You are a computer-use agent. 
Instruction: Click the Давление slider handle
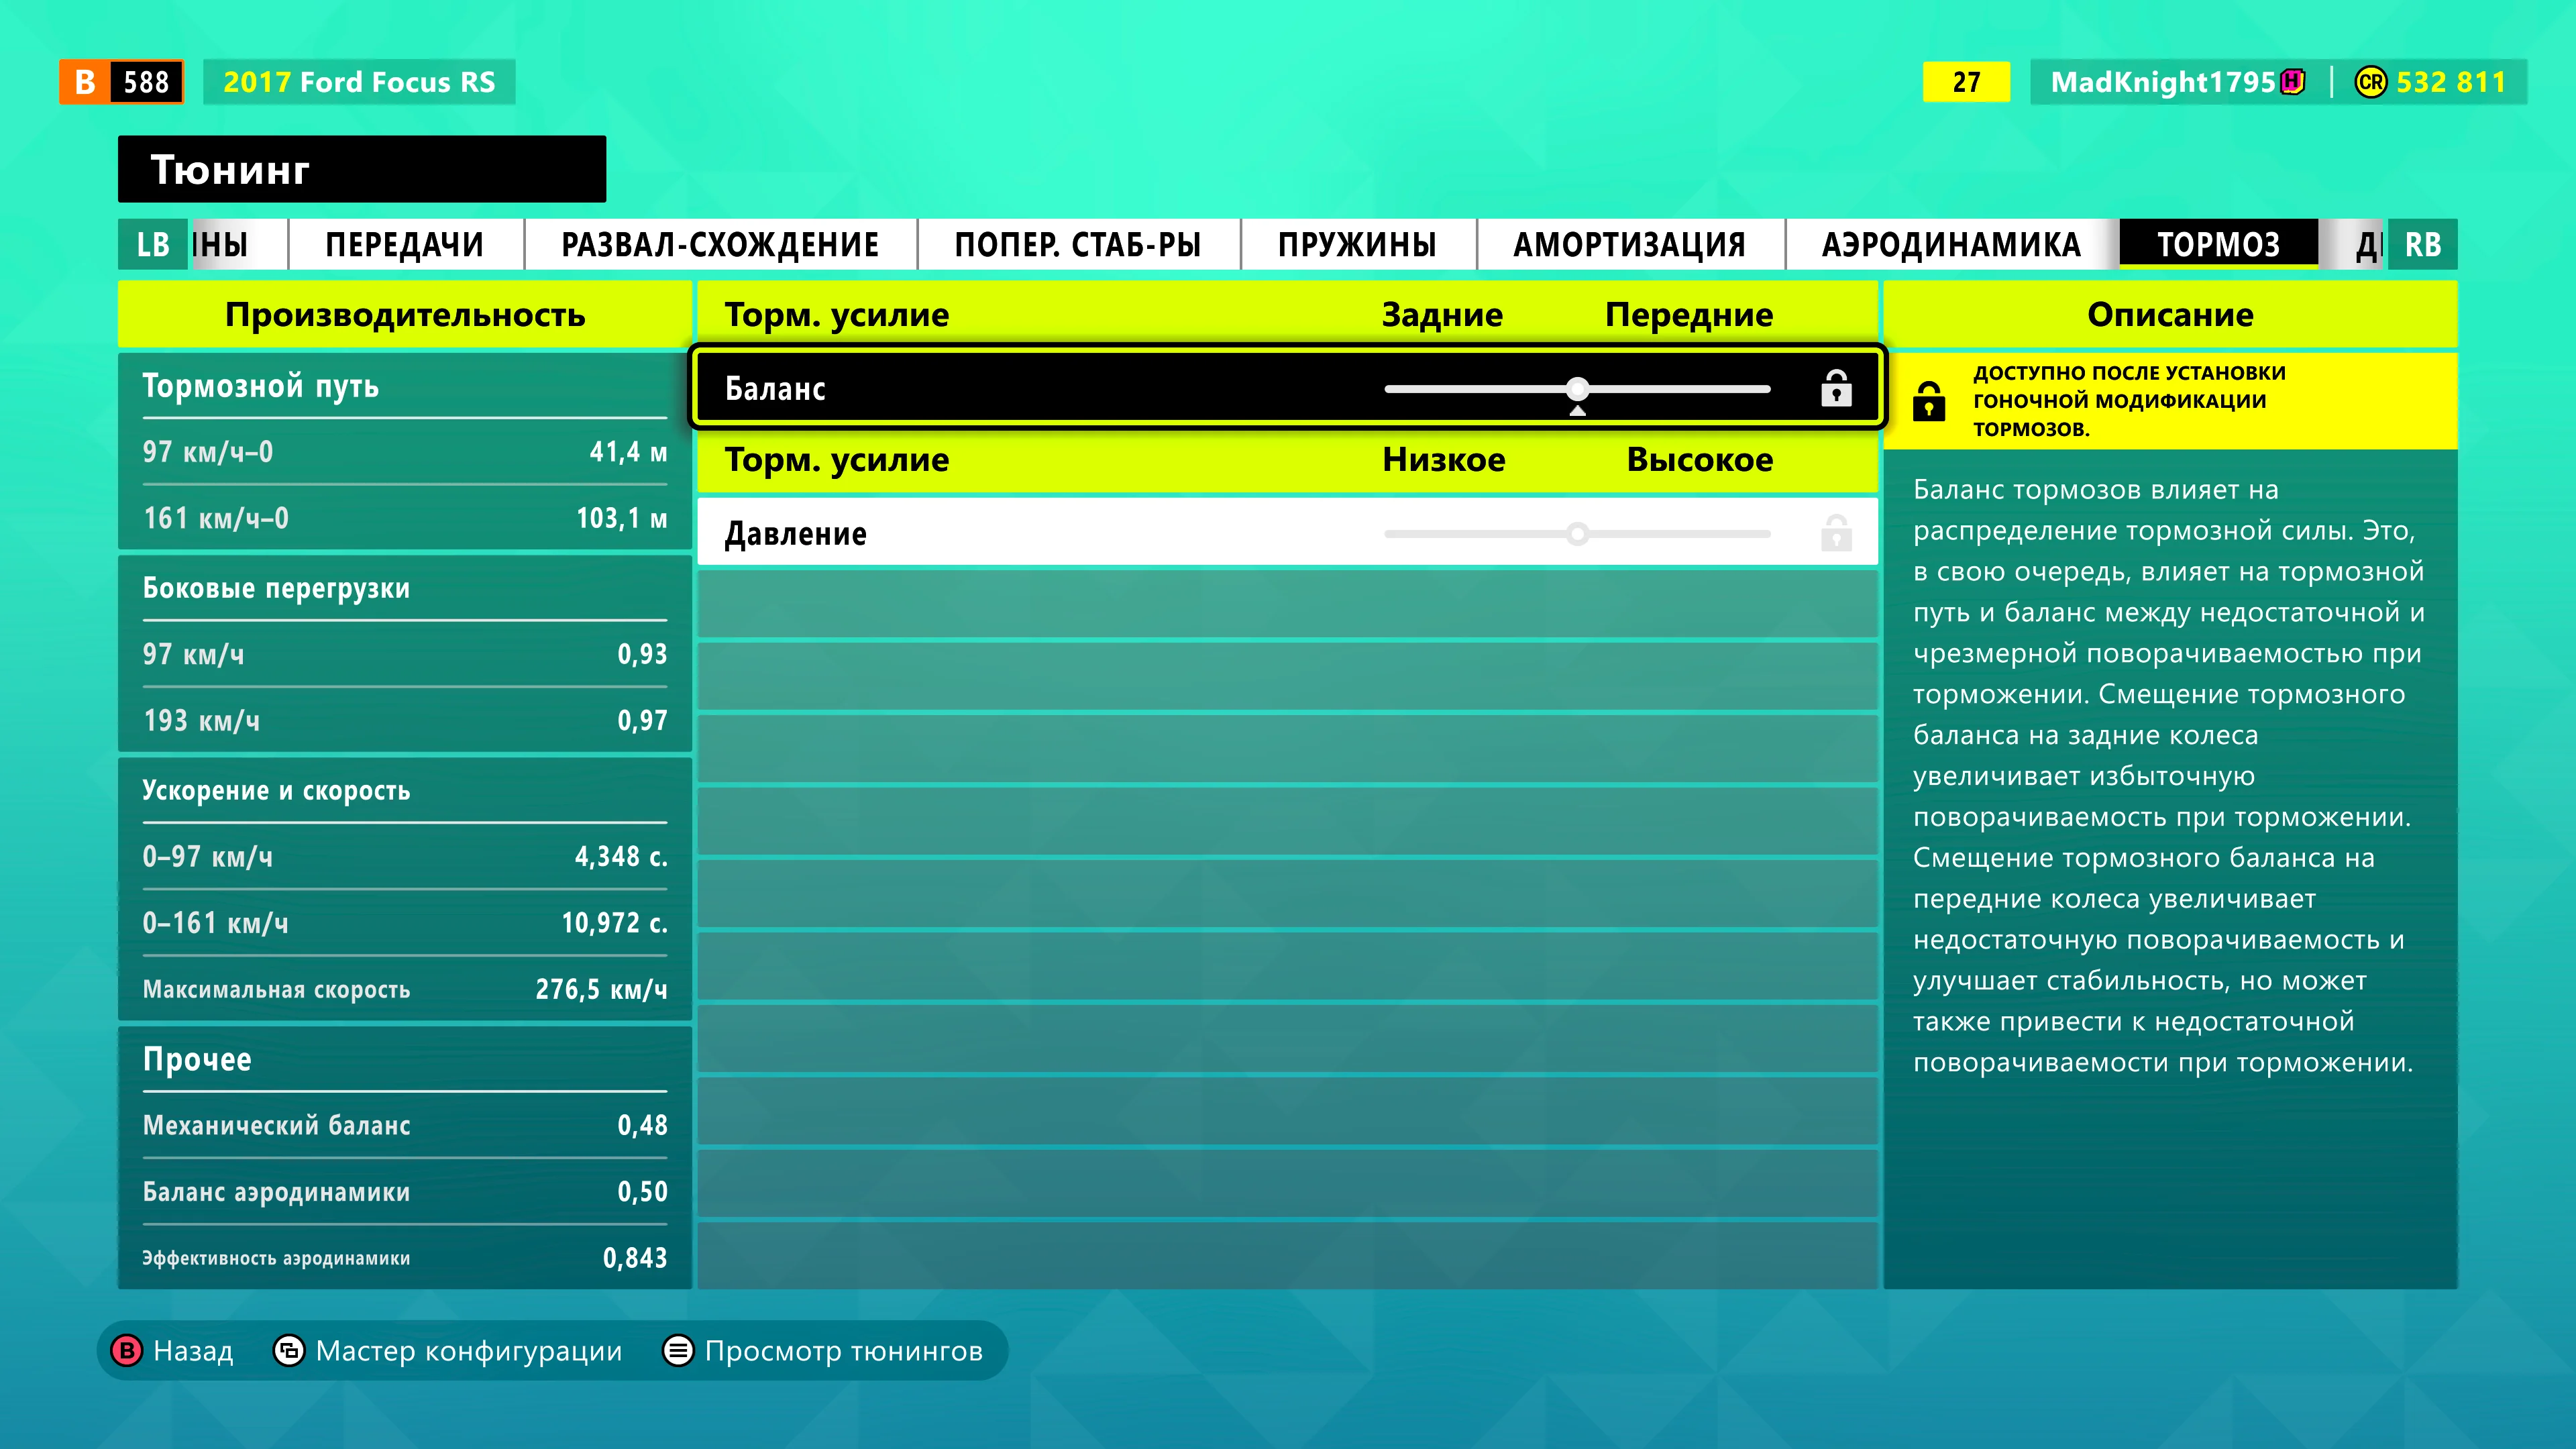tap(1578, 533)
